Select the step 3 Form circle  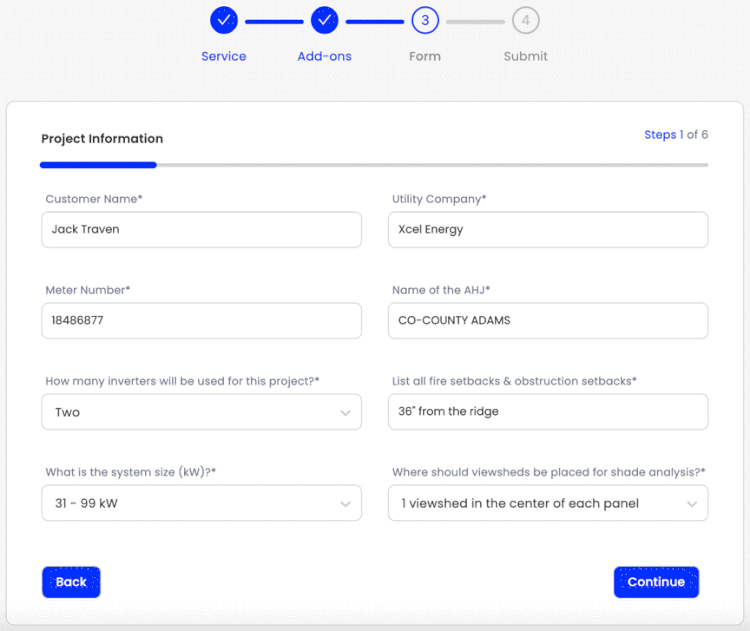[425, 21]
